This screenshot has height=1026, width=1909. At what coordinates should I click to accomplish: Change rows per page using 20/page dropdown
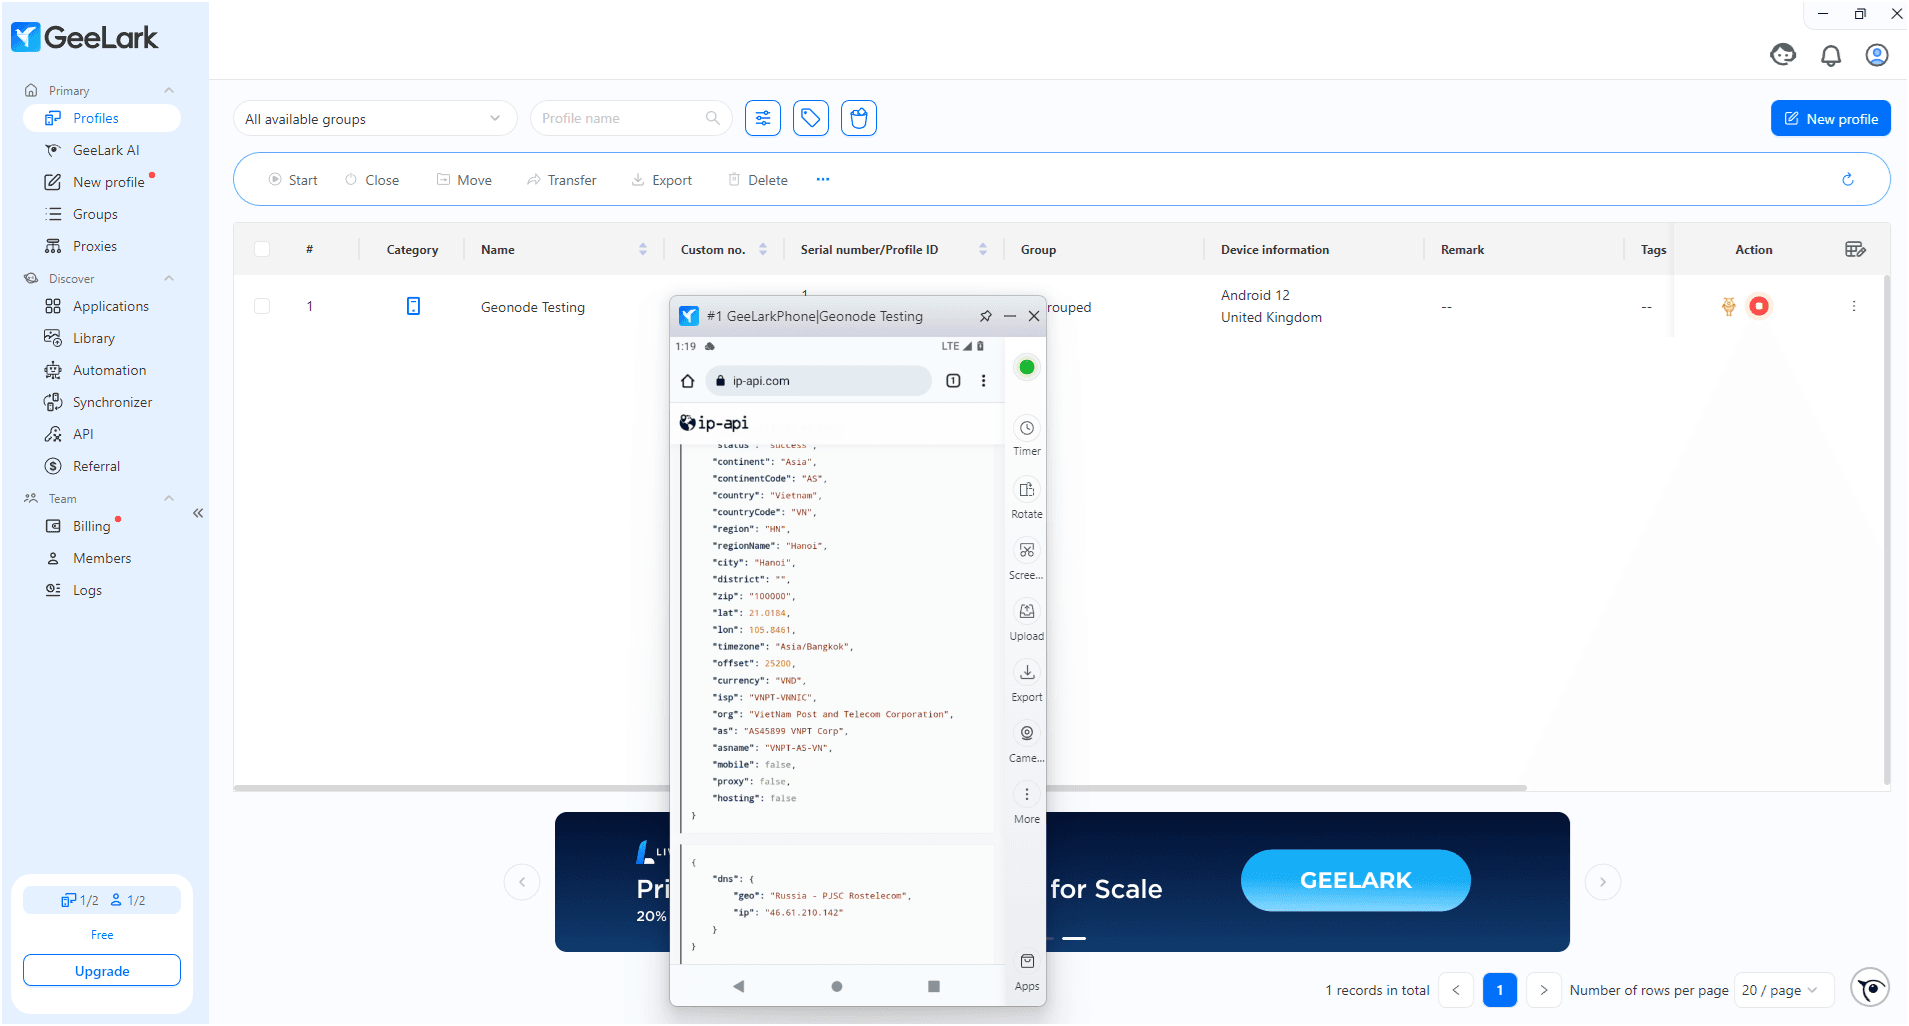coord(1781,989)
